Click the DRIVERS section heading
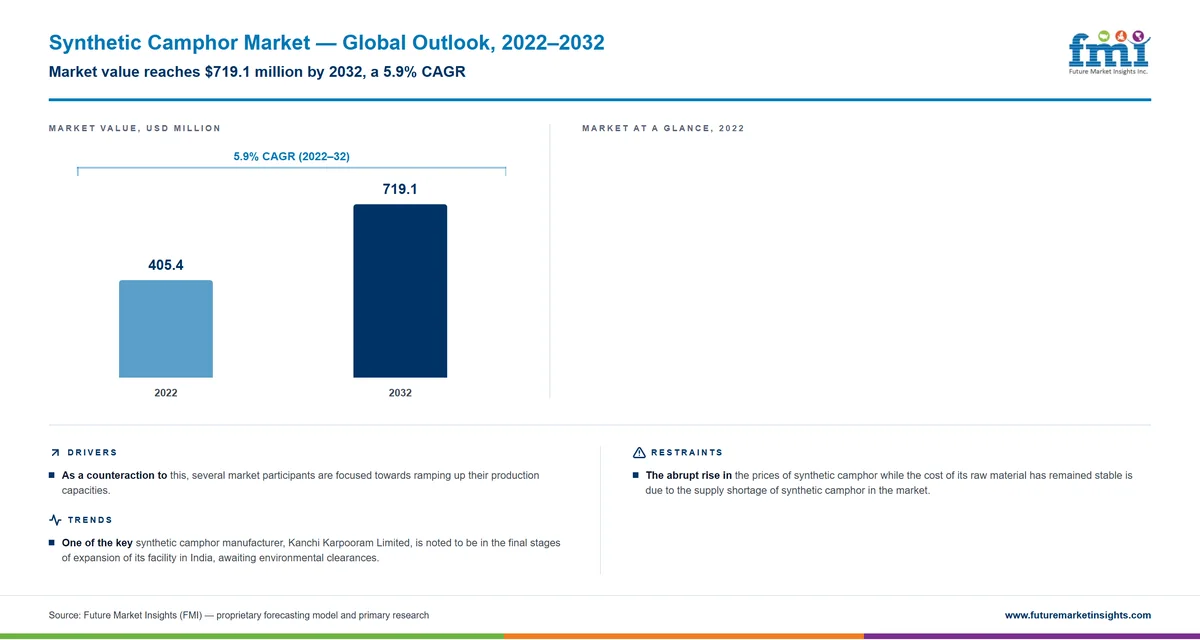 pos(92,453)
